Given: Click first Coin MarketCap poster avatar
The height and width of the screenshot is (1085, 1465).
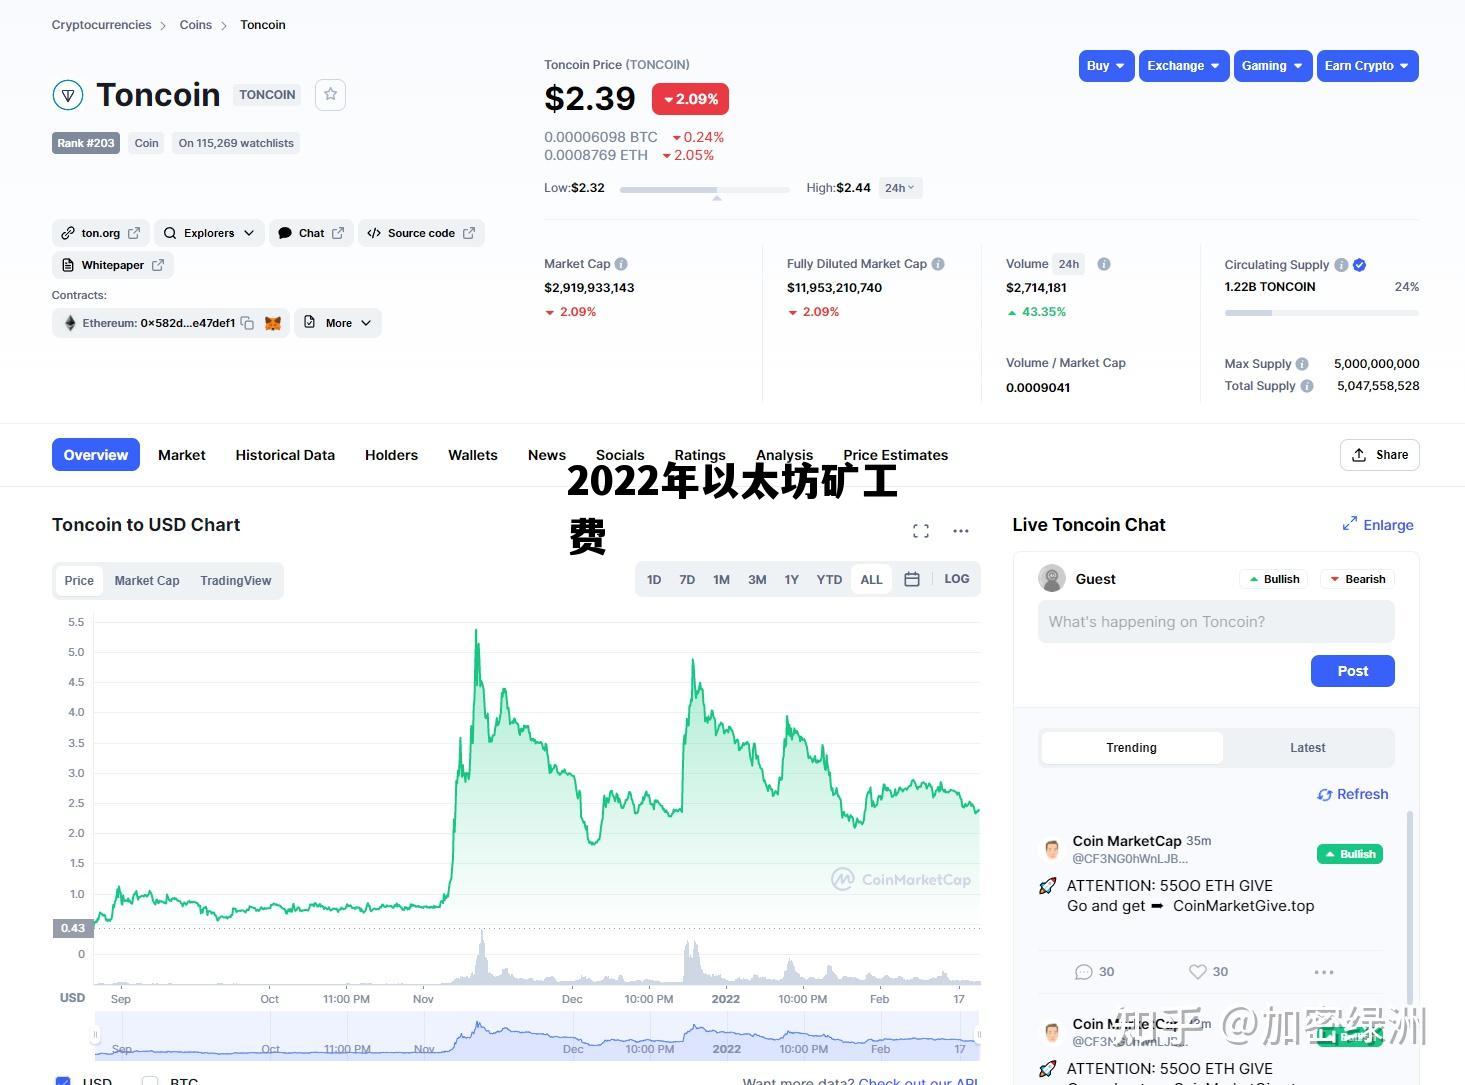Looking at the screenshot, I should pos(1052,849).
